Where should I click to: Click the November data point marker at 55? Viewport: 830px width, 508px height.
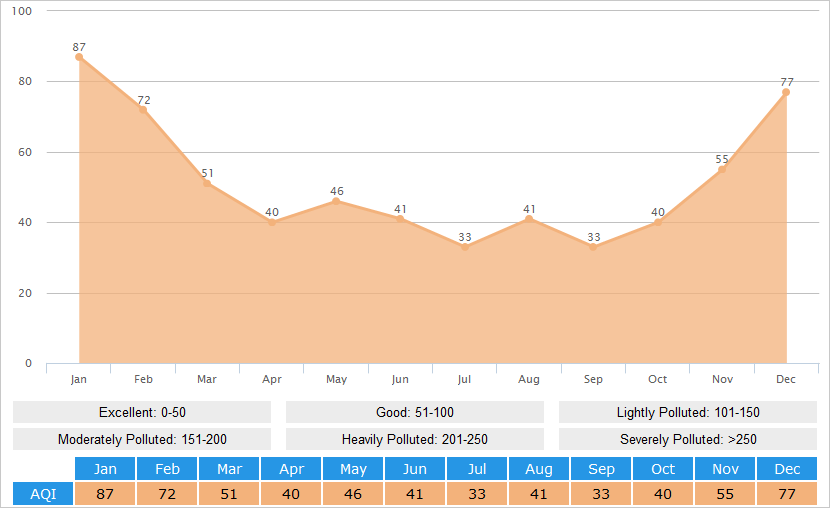click(722, 169)
